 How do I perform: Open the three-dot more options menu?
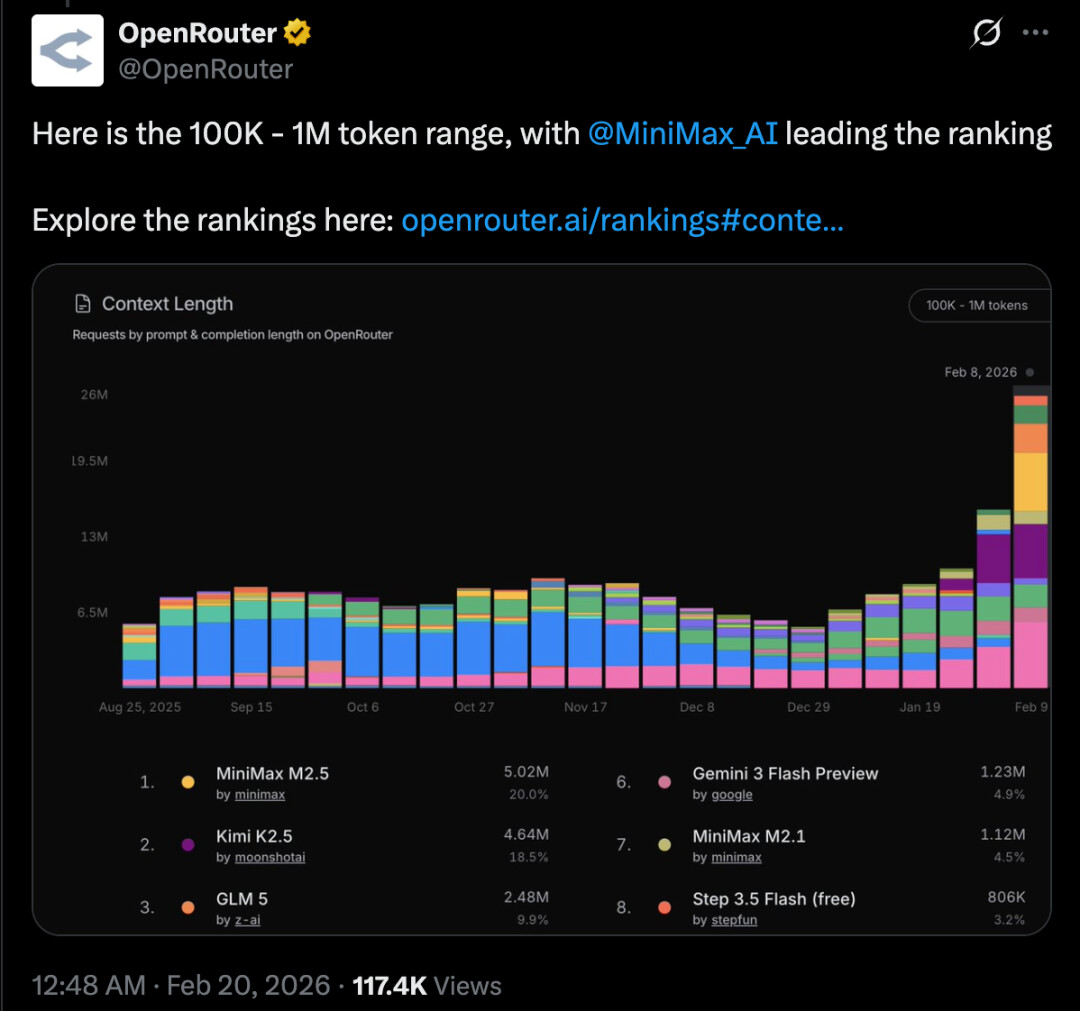tap(1034, 33)
